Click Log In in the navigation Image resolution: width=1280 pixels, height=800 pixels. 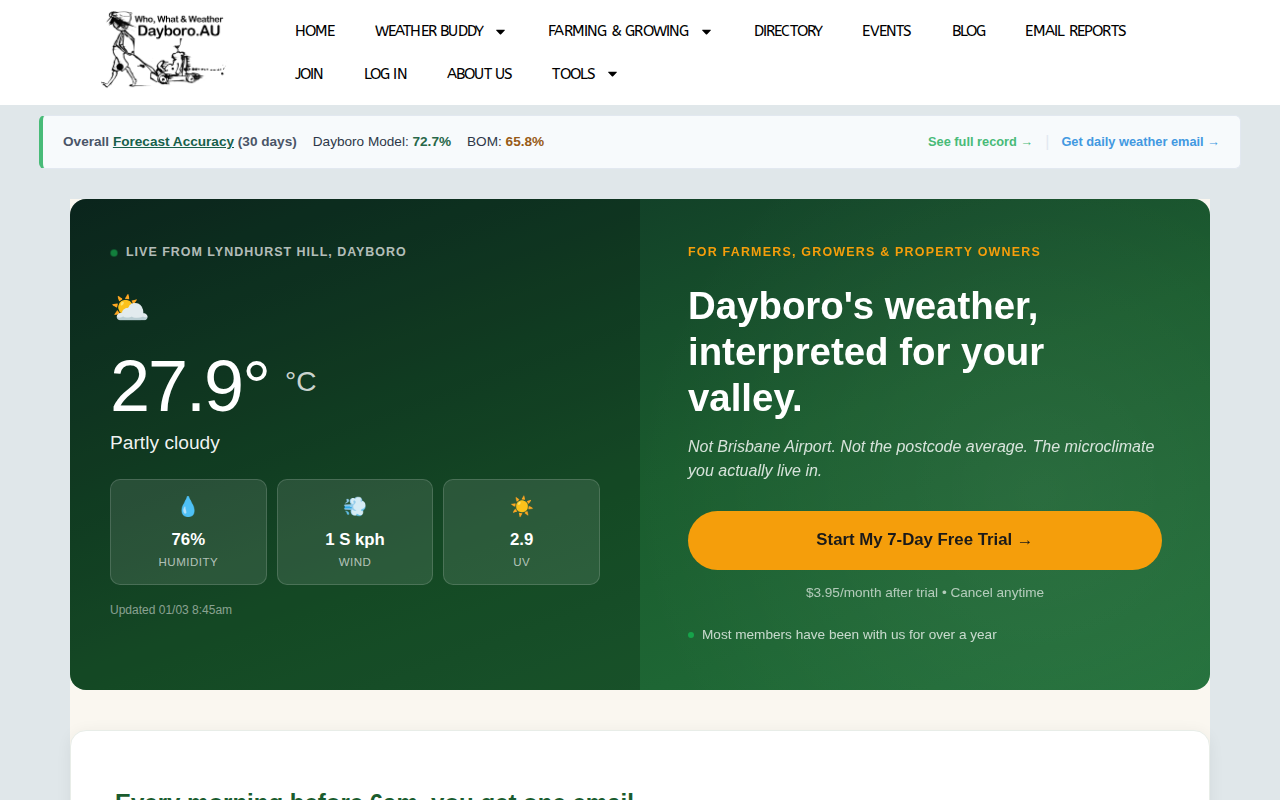(x=385, y=74)
